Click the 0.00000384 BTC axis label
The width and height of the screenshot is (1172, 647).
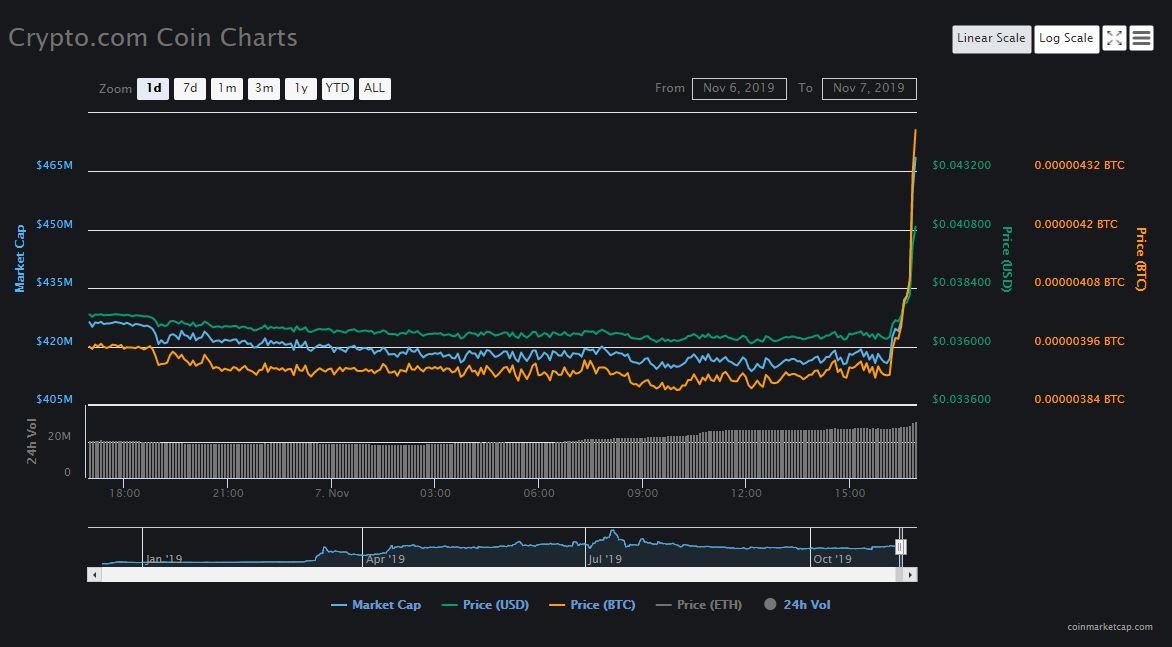pos(1079,400)
